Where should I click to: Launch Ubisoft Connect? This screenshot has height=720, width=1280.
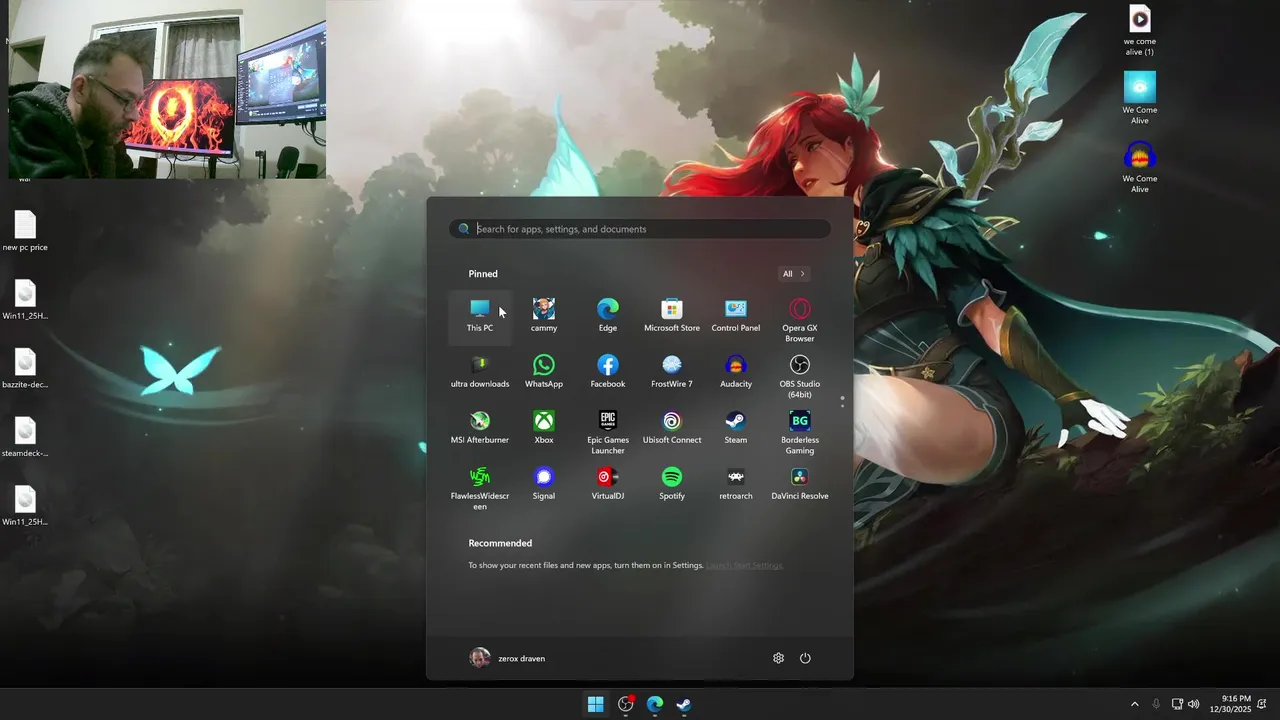(x=672, y=428)
